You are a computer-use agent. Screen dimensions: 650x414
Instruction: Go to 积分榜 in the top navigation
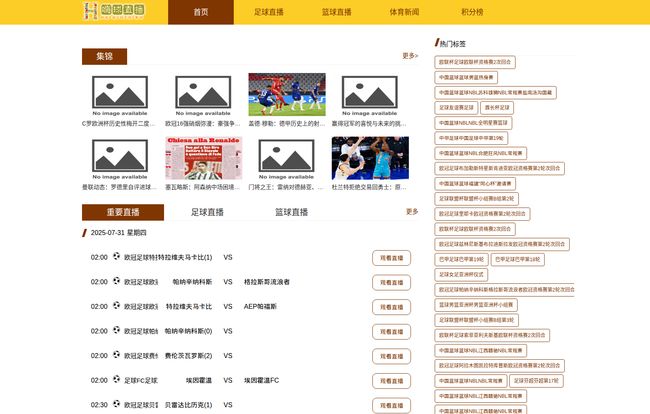472,12
